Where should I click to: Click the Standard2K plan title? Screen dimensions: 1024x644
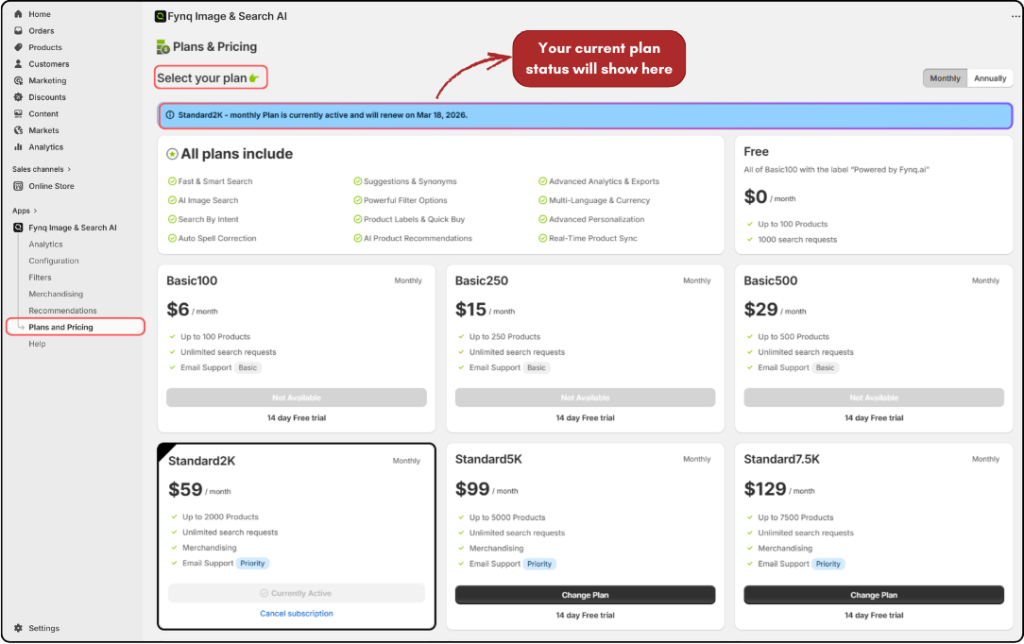202,461
